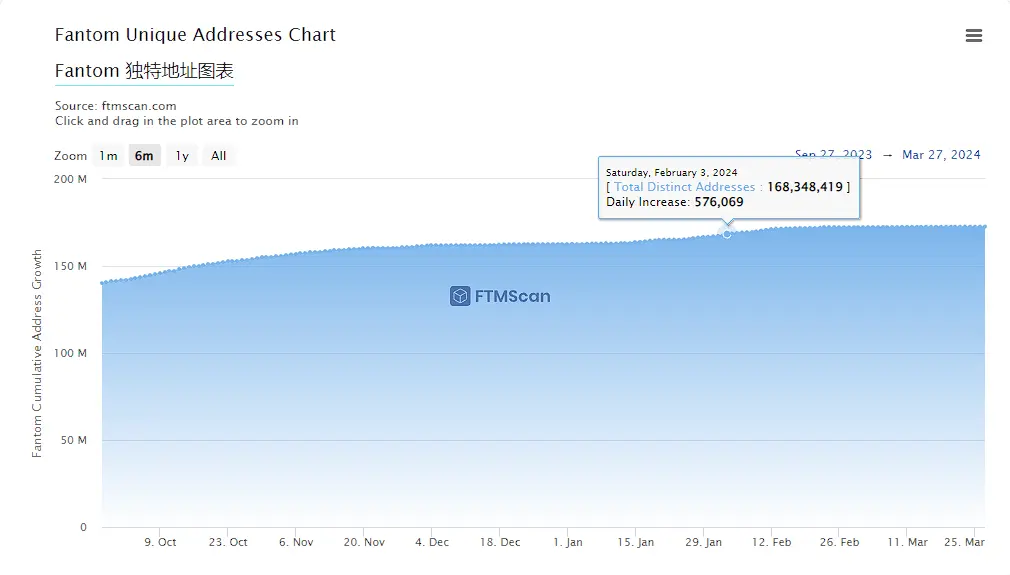Click the Daily Increase value in tooltip

click(x=719, y=202)
